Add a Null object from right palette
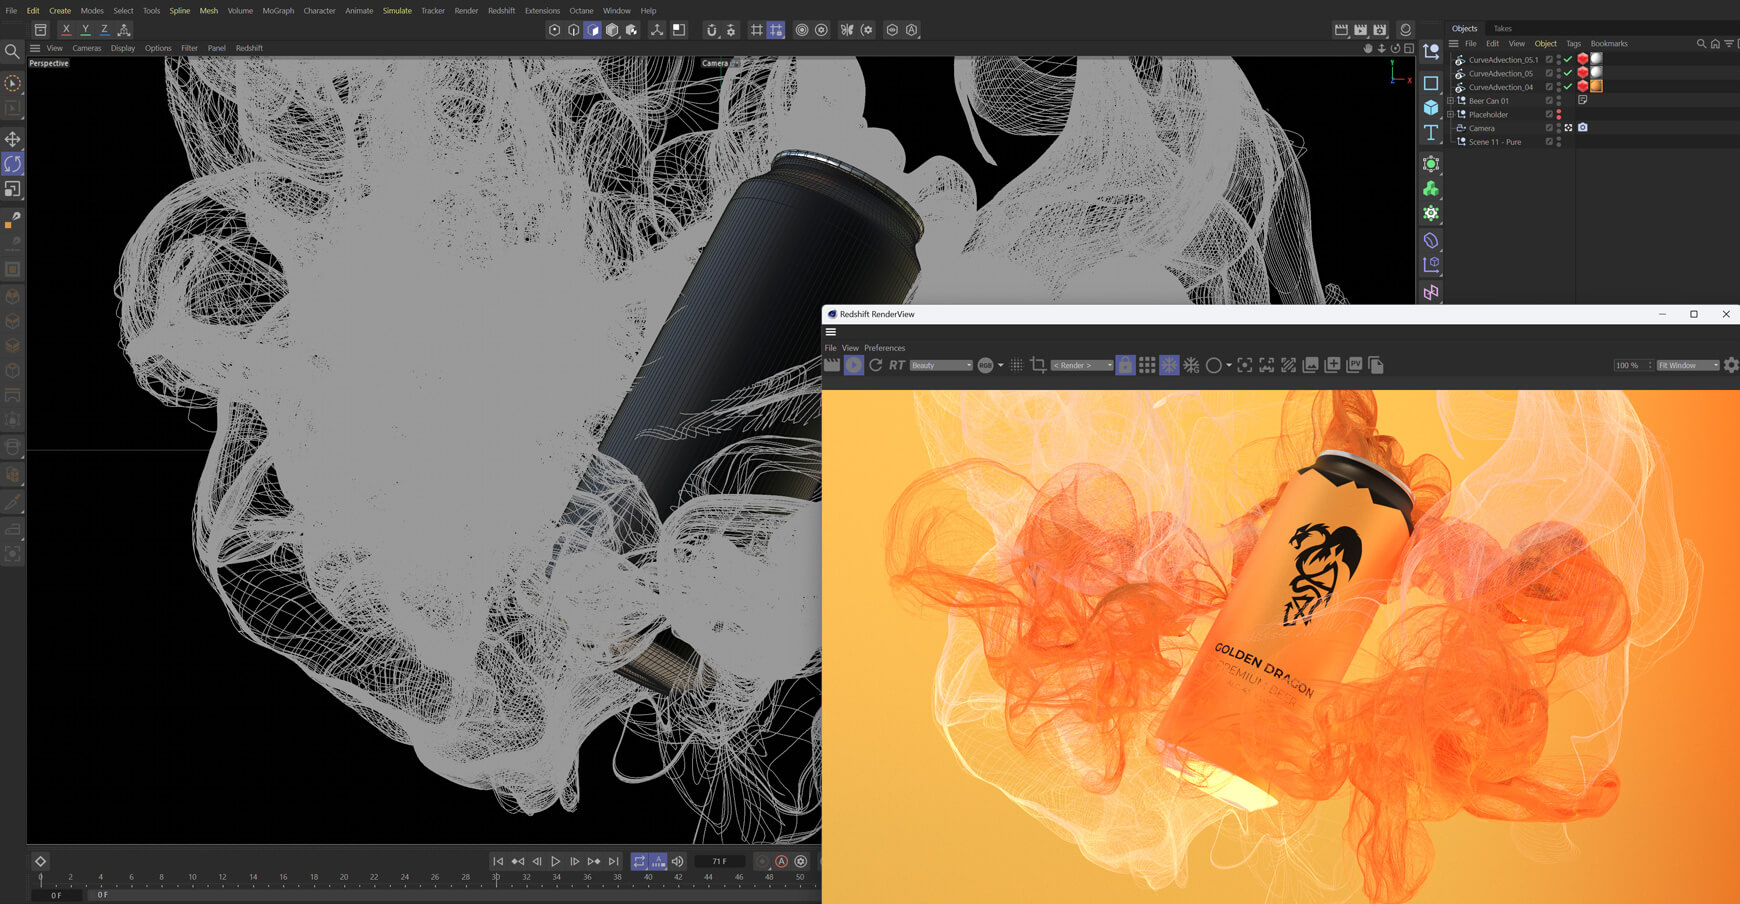The image size is (1740, 904). tap(1431, 51)
